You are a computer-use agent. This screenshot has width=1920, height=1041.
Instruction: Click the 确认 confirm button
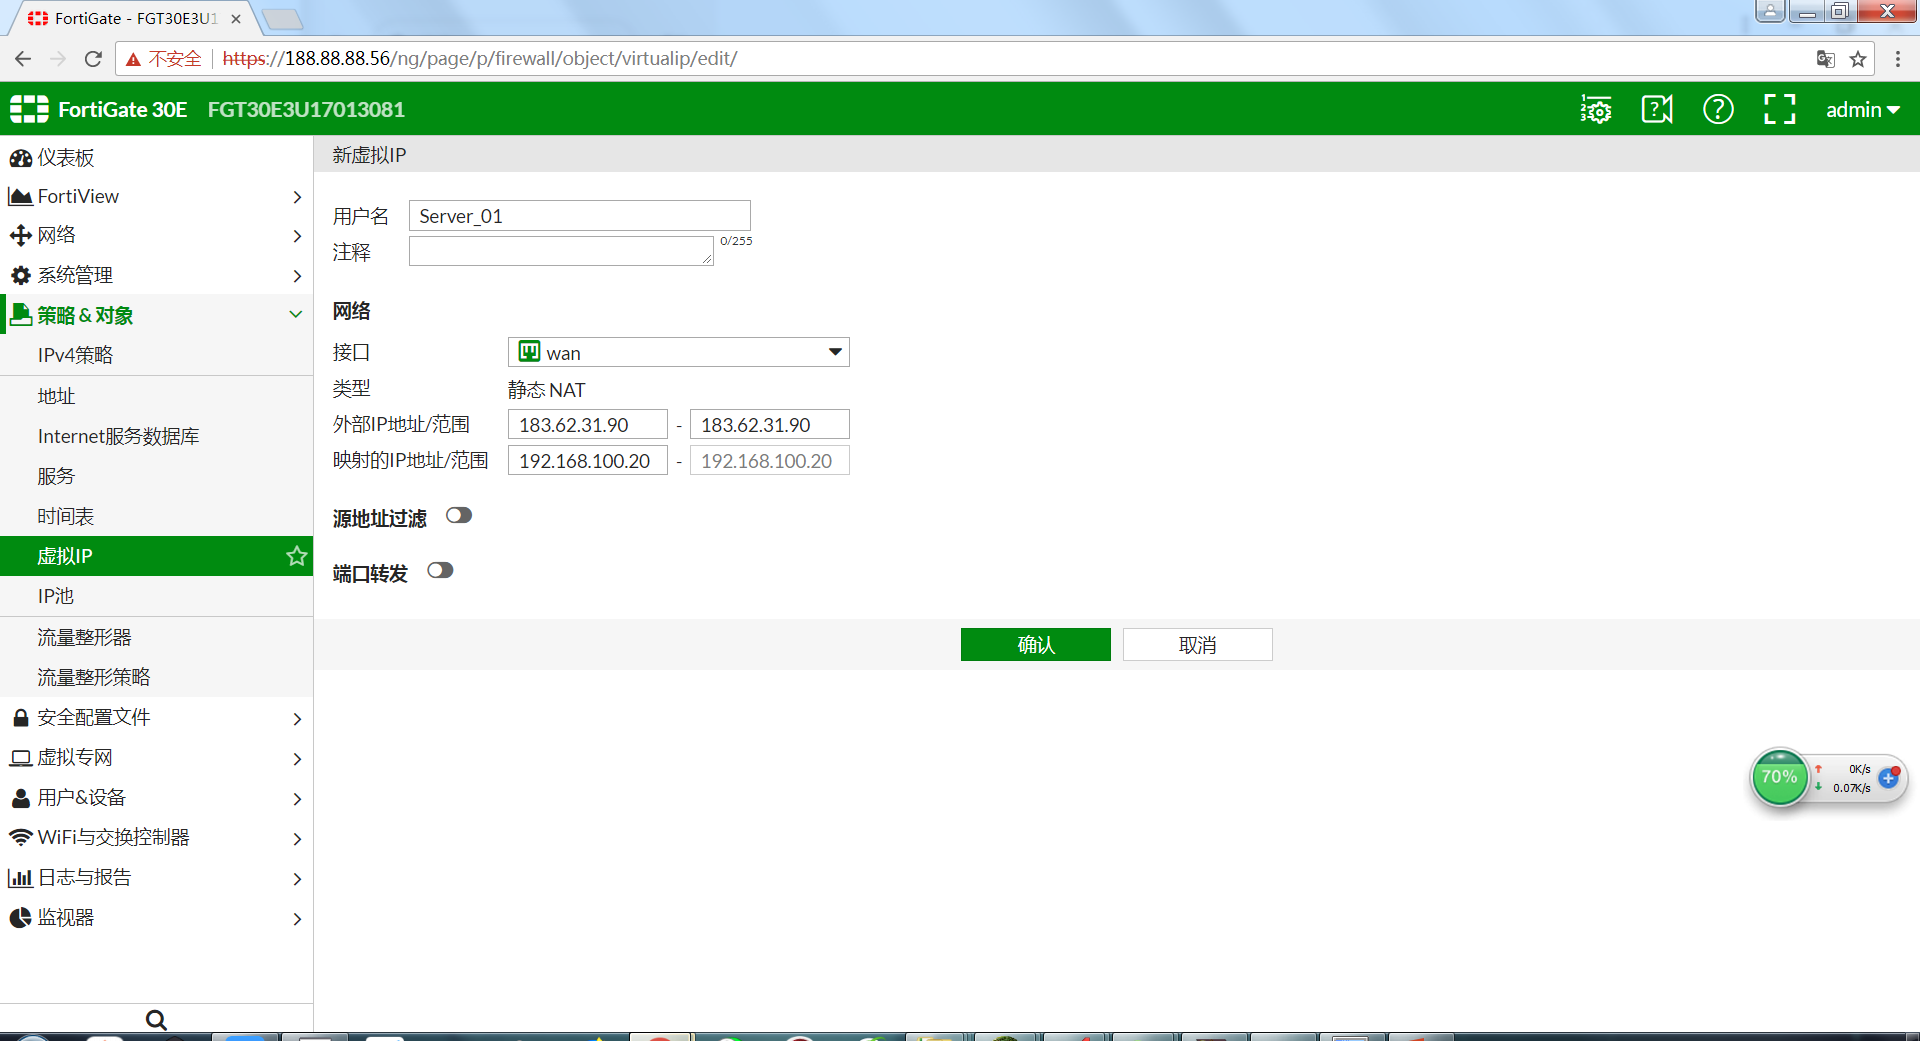point(1035,645)
